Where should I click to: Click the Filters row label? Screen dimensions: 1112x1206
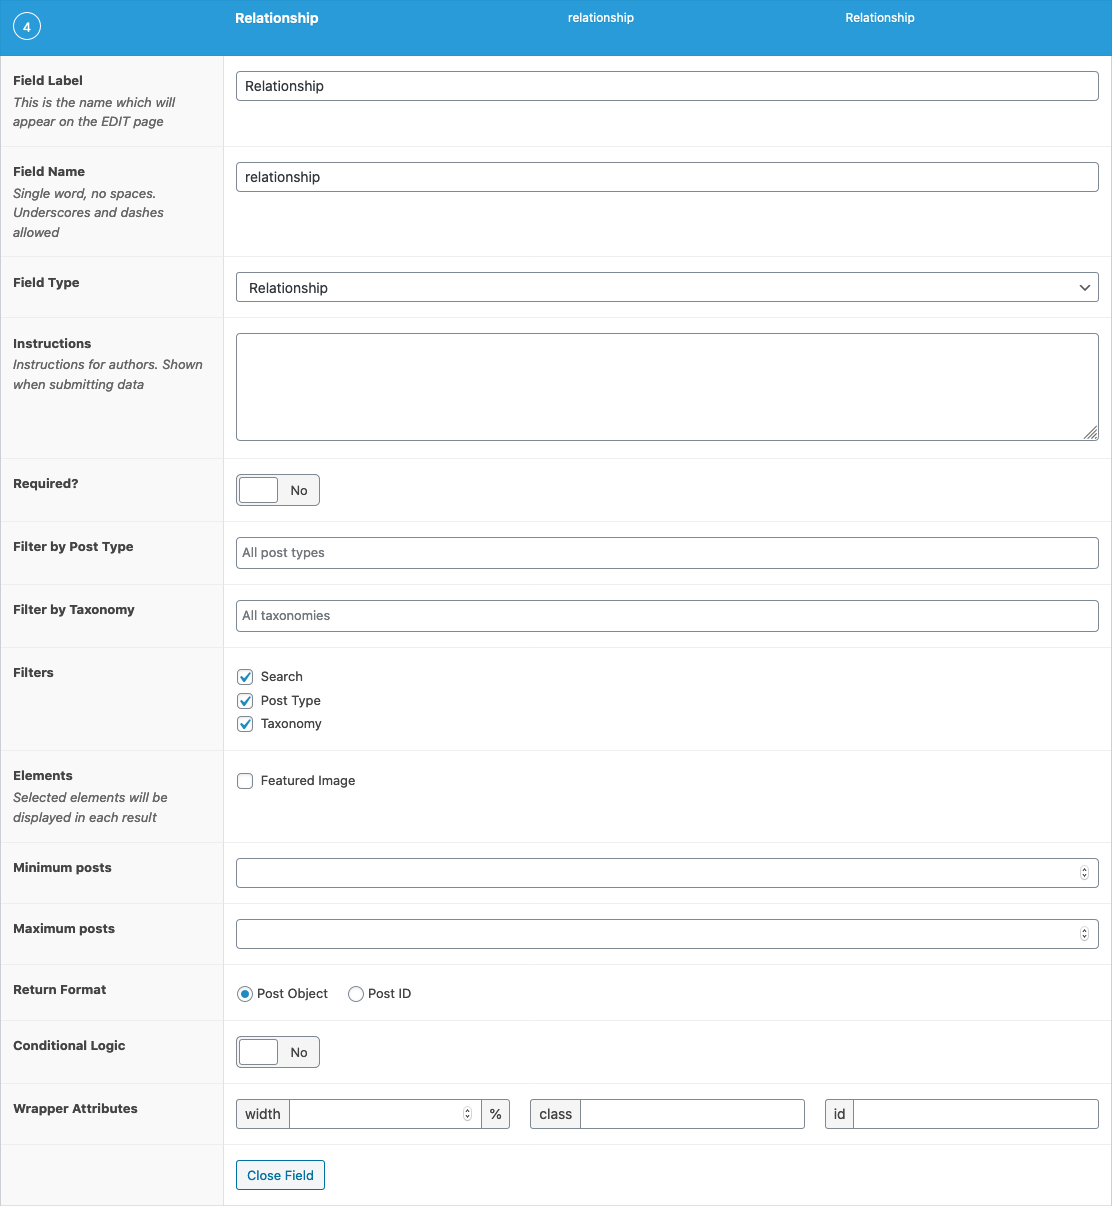tap(33, 673)
